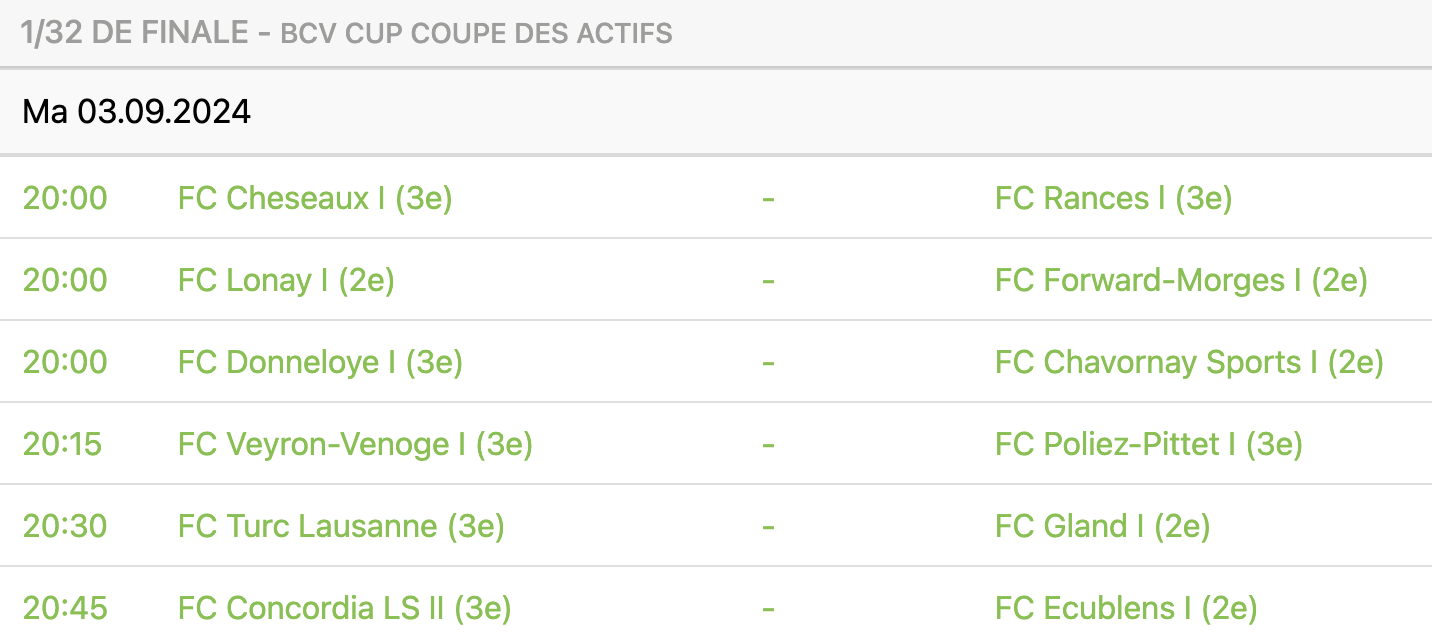
Task: Select FC Forward-Morges I (2e) team
Action: tap(1181, 280)
